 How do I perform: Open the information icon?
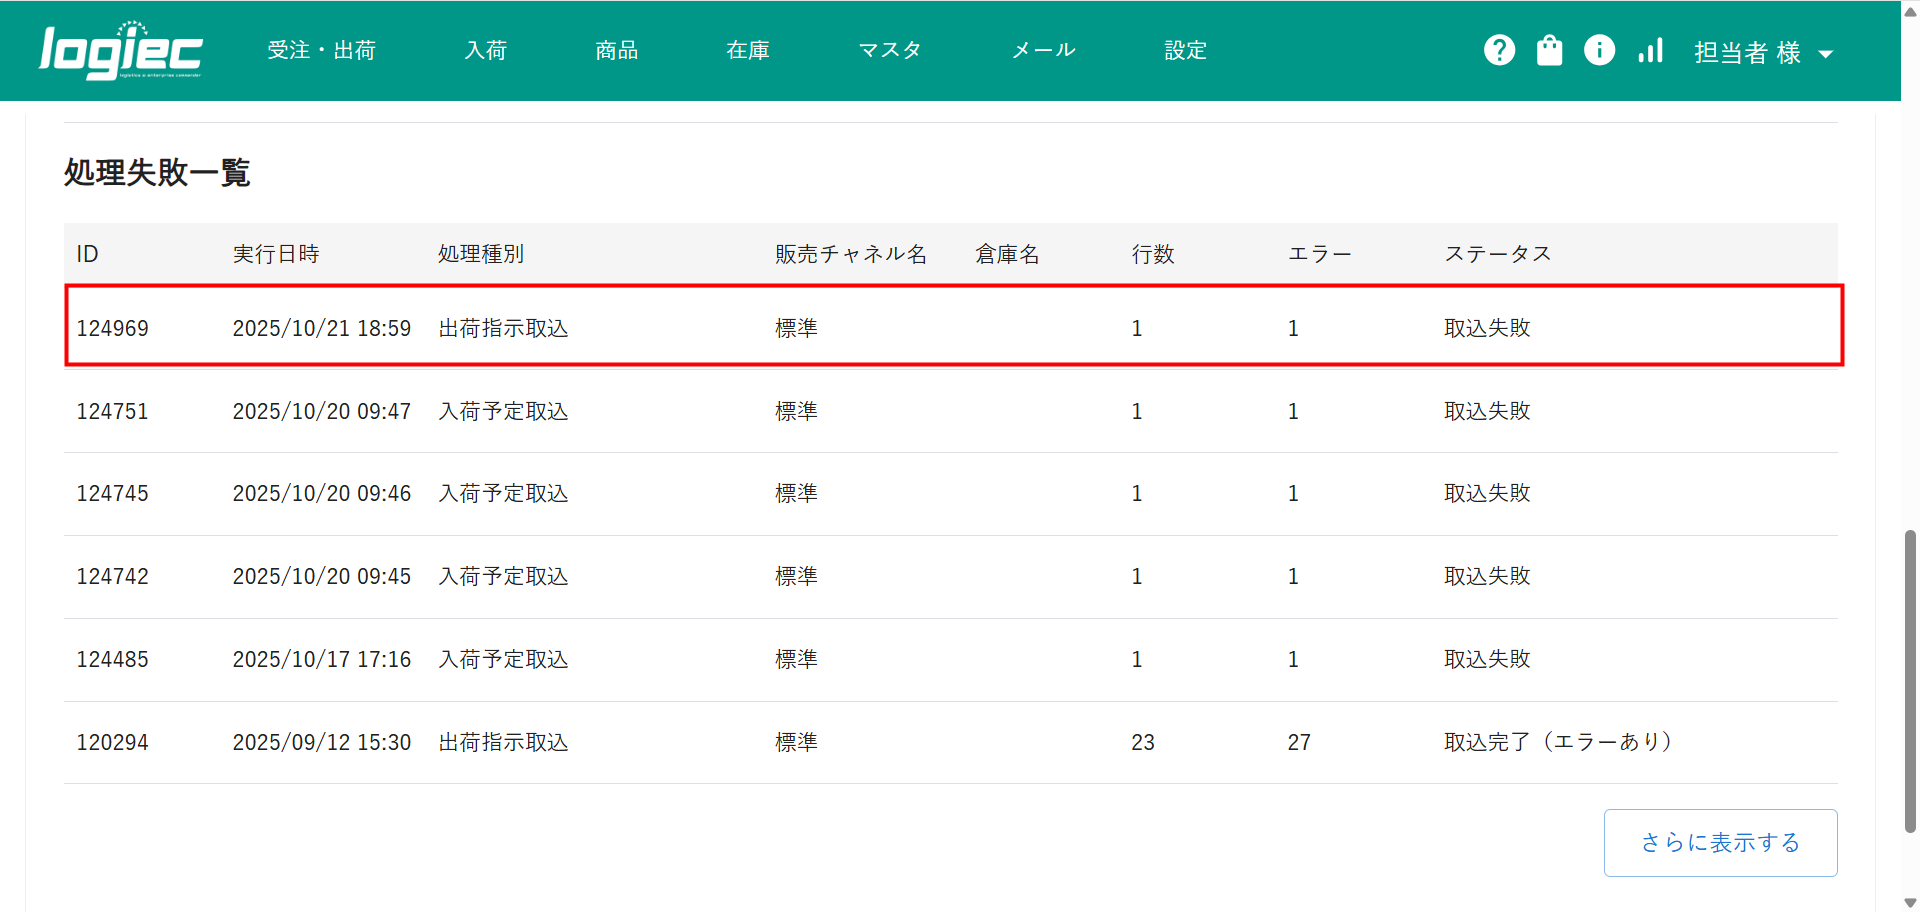1599,50
